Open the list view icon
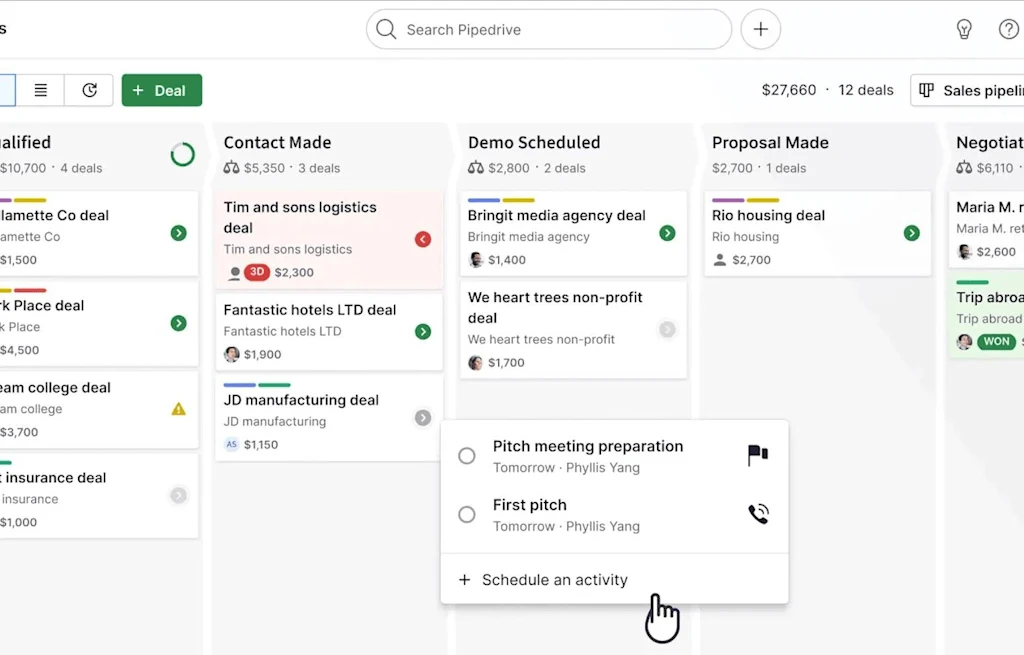1024x655 pixels. (40, 89)
